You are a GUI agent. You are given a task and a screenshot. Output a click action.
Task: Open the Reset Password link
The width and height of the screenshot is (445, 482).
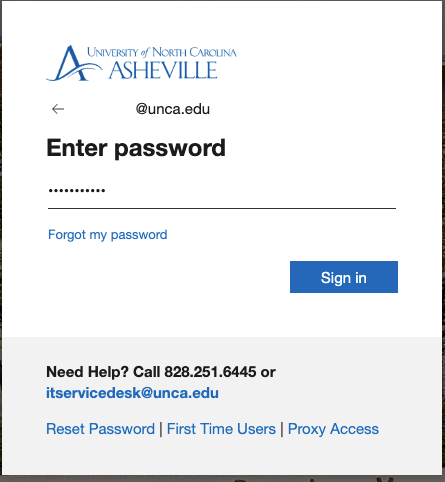coord(100,429)
